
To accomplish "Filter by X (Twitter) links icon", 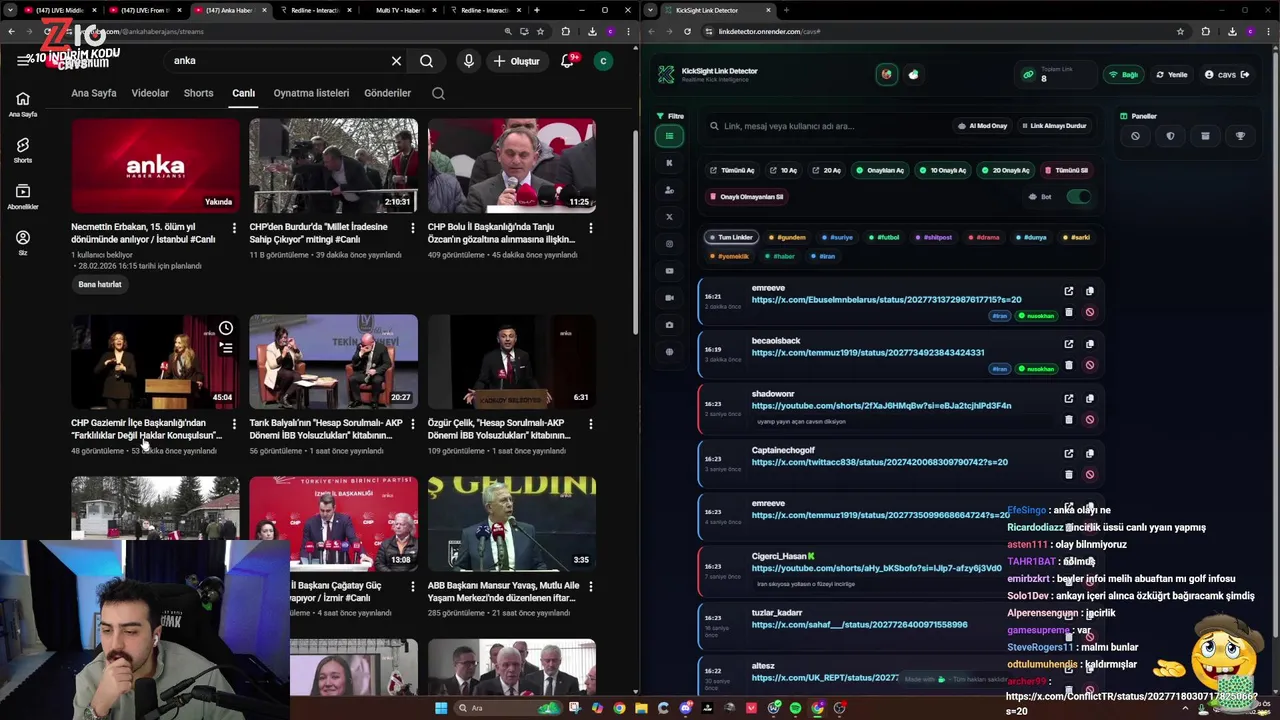I will [x=670, y=217].
